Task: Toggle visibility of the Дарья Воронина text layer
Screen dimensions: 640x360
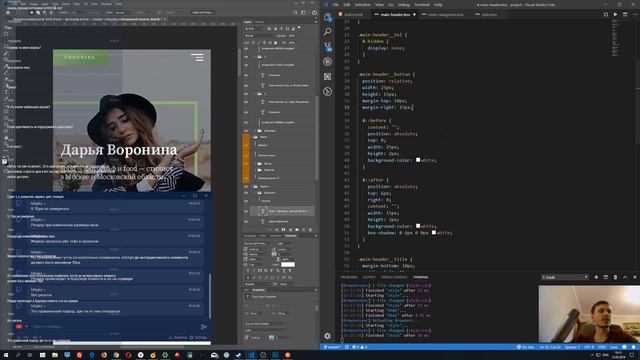Action: pyautogui.click(x=246, y=221)
